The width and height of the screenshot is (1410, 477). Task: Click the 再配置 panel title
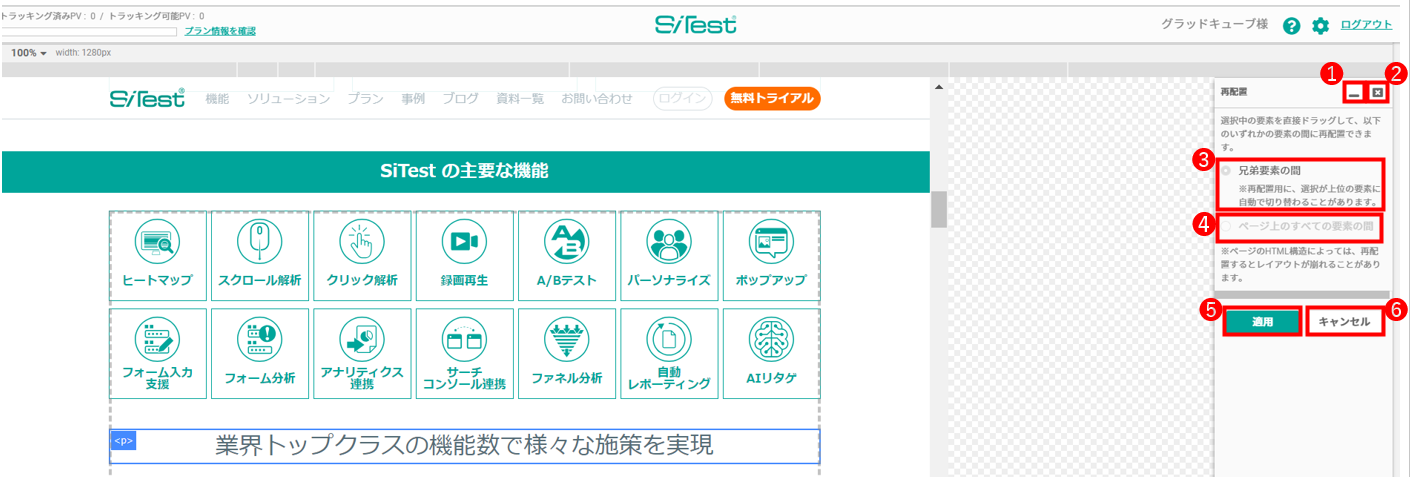[x=1233, y=91]
